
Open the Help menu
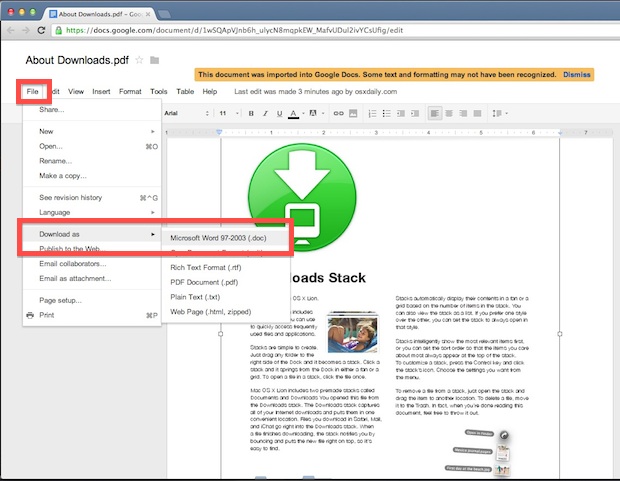point(210,91)
